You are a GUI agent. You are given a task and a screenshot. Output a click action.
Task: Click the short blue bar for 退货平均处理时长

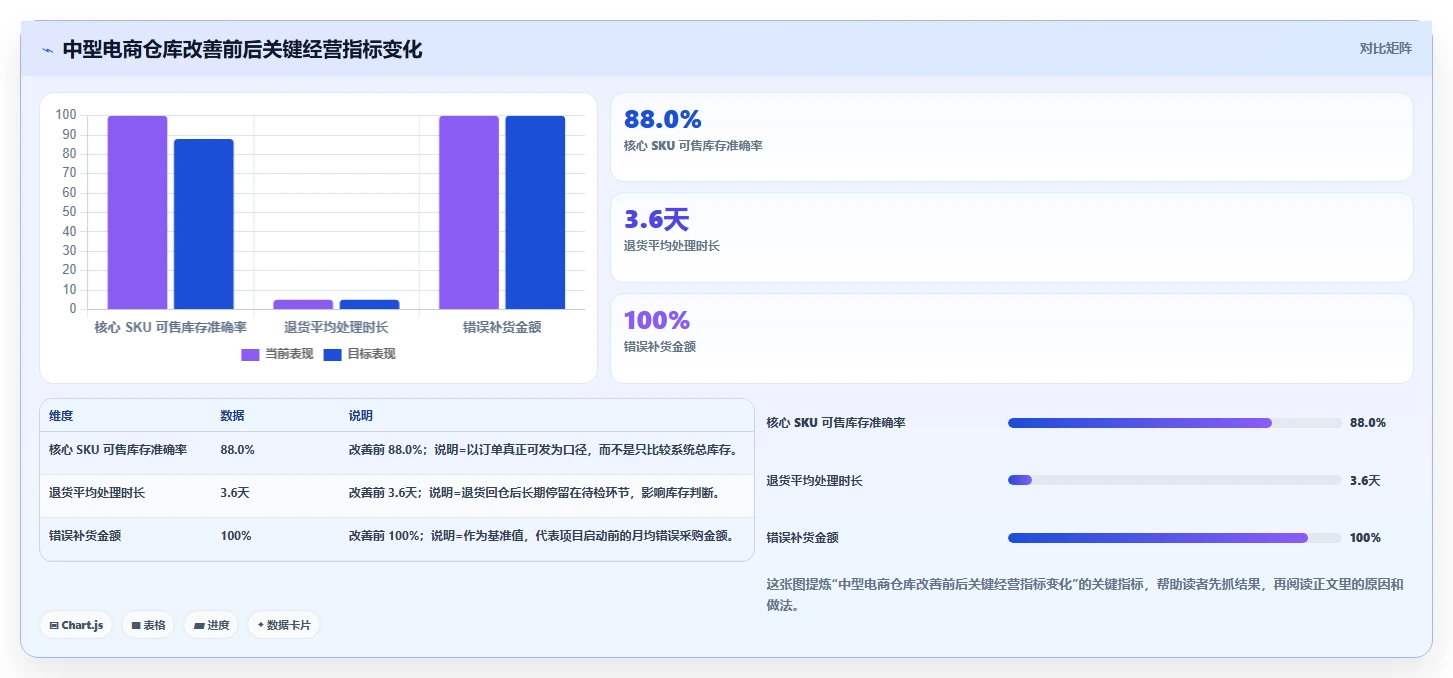pyautogui.click(x=369, y=304)
